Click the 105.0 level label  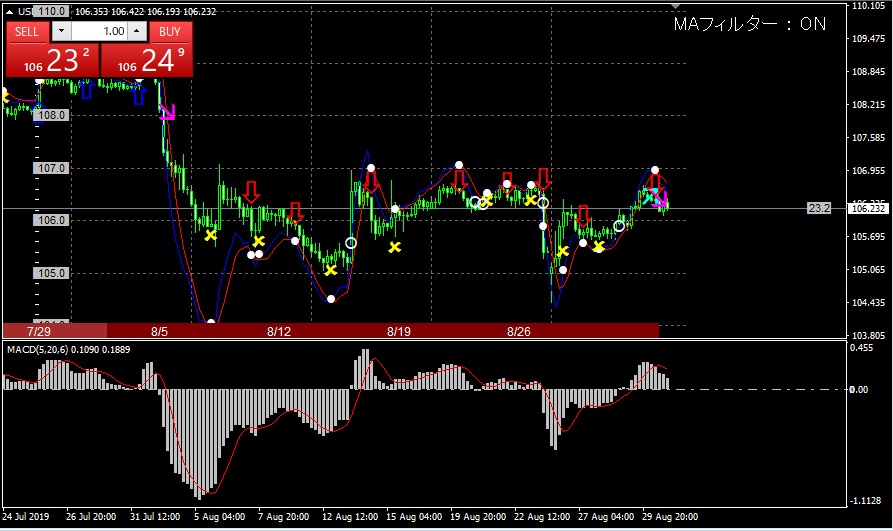pos(51,273)
